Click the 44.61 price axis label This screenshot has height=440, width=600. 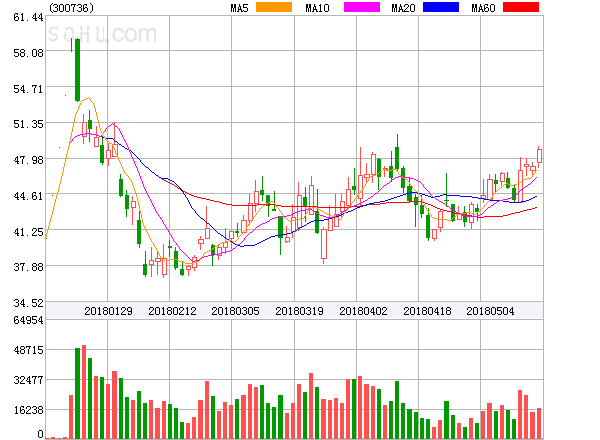28,196
